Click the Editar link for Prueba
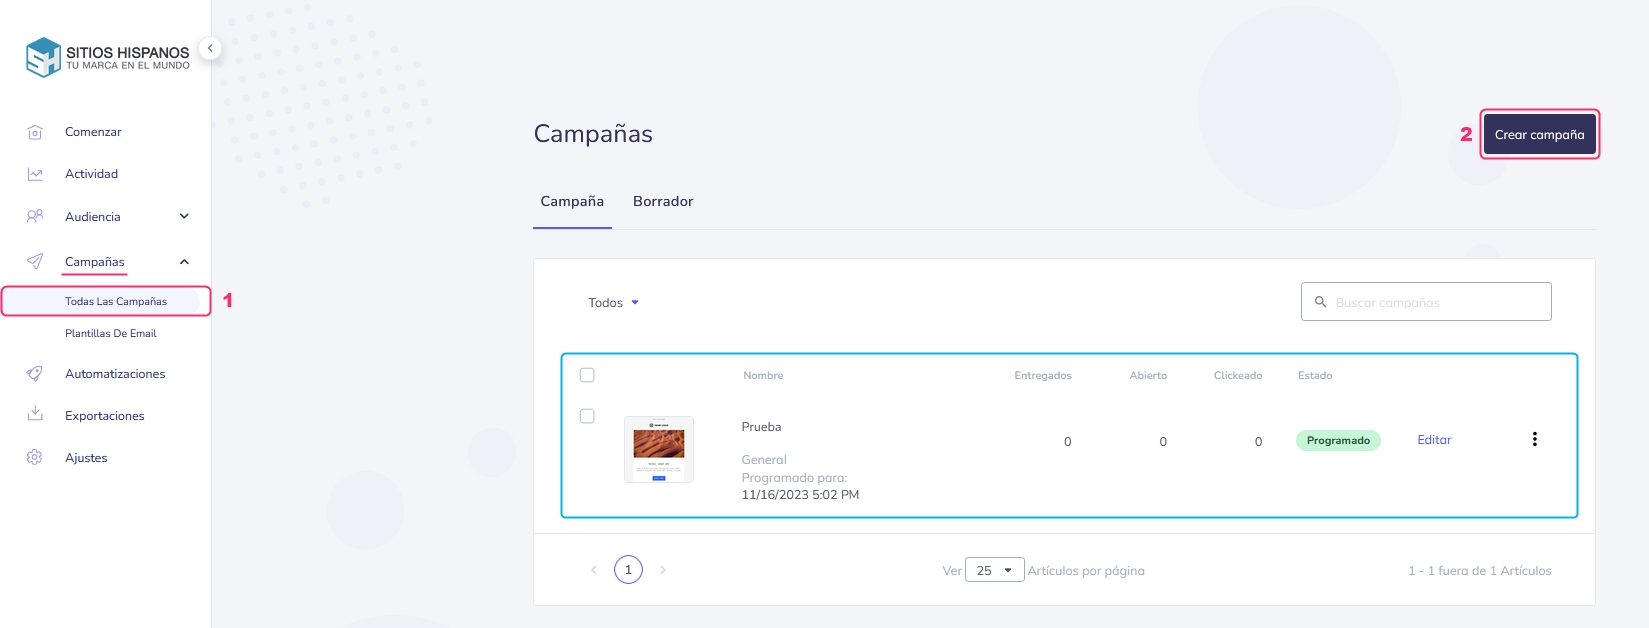Screen dimensions: 1649x628 coord(1434,440)
